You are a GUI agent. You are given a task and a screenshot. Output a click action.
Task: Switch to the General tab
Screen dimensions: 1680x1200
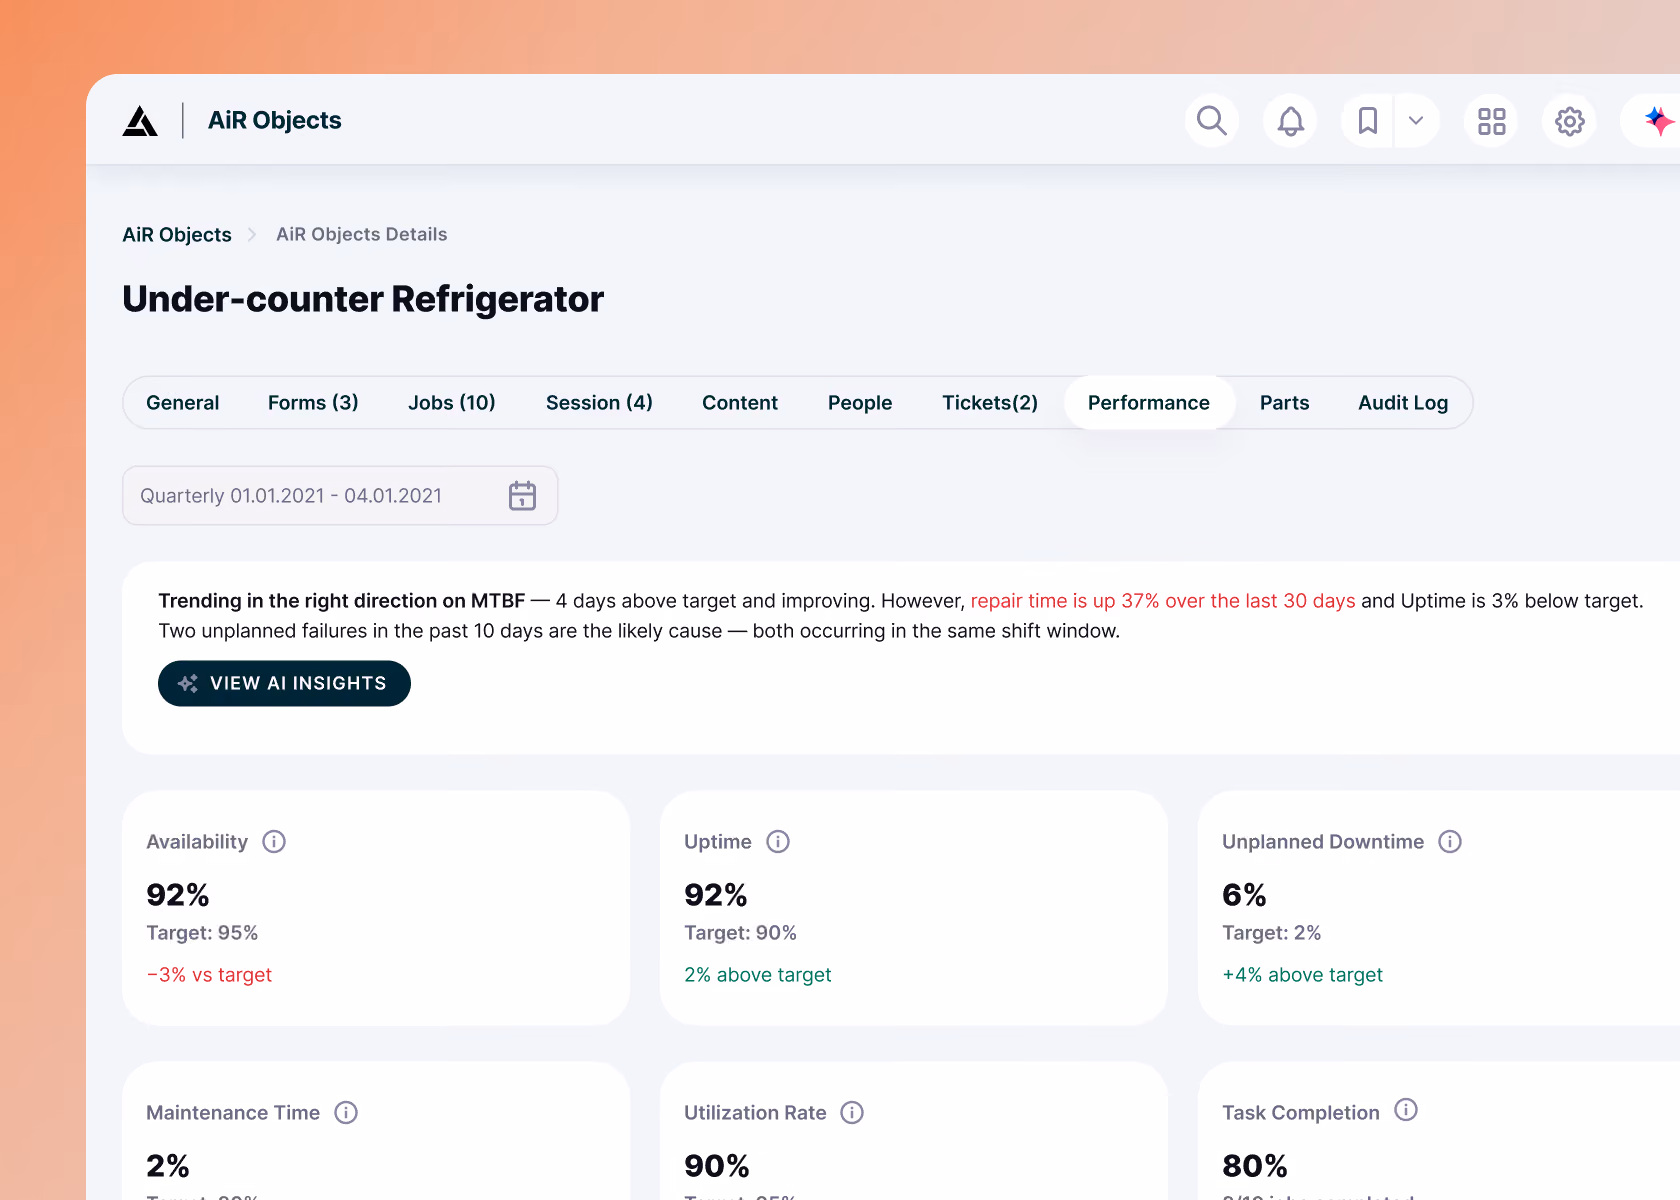click(x=182, y=402)
